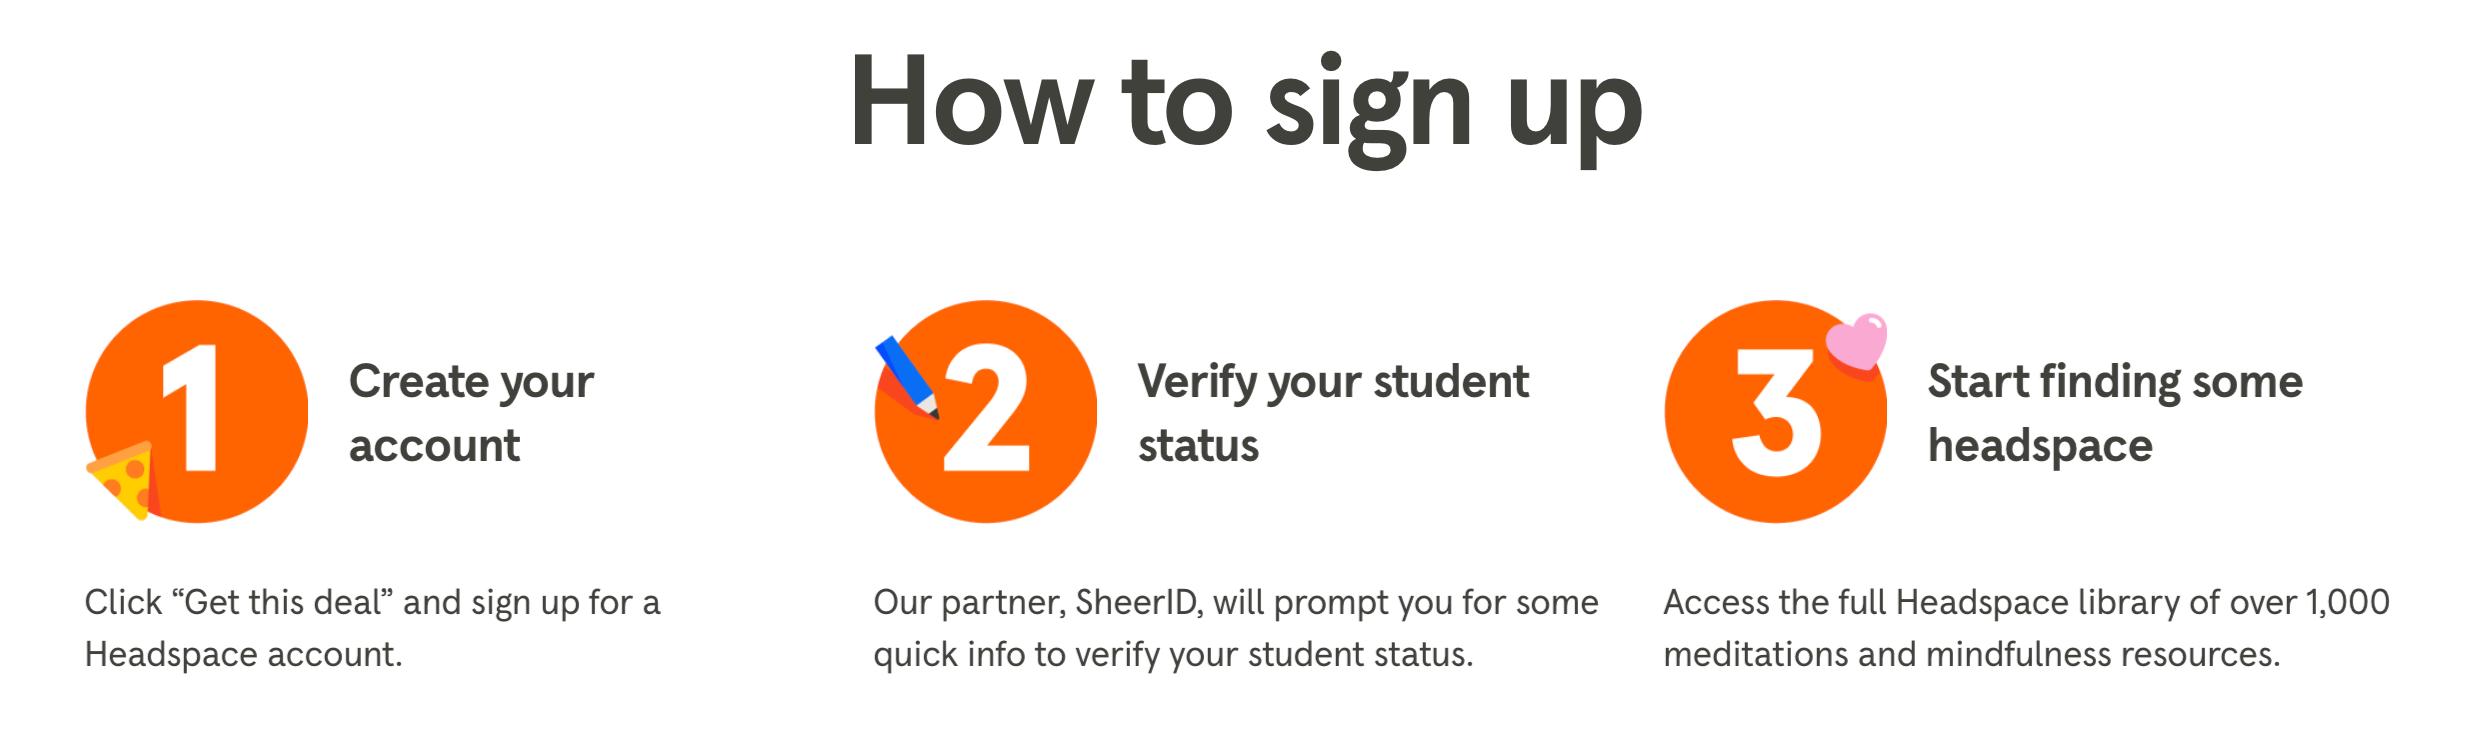Select the 'Verify your student status' heading
Screen dimensions: 2472x736
coord(1333,413)
